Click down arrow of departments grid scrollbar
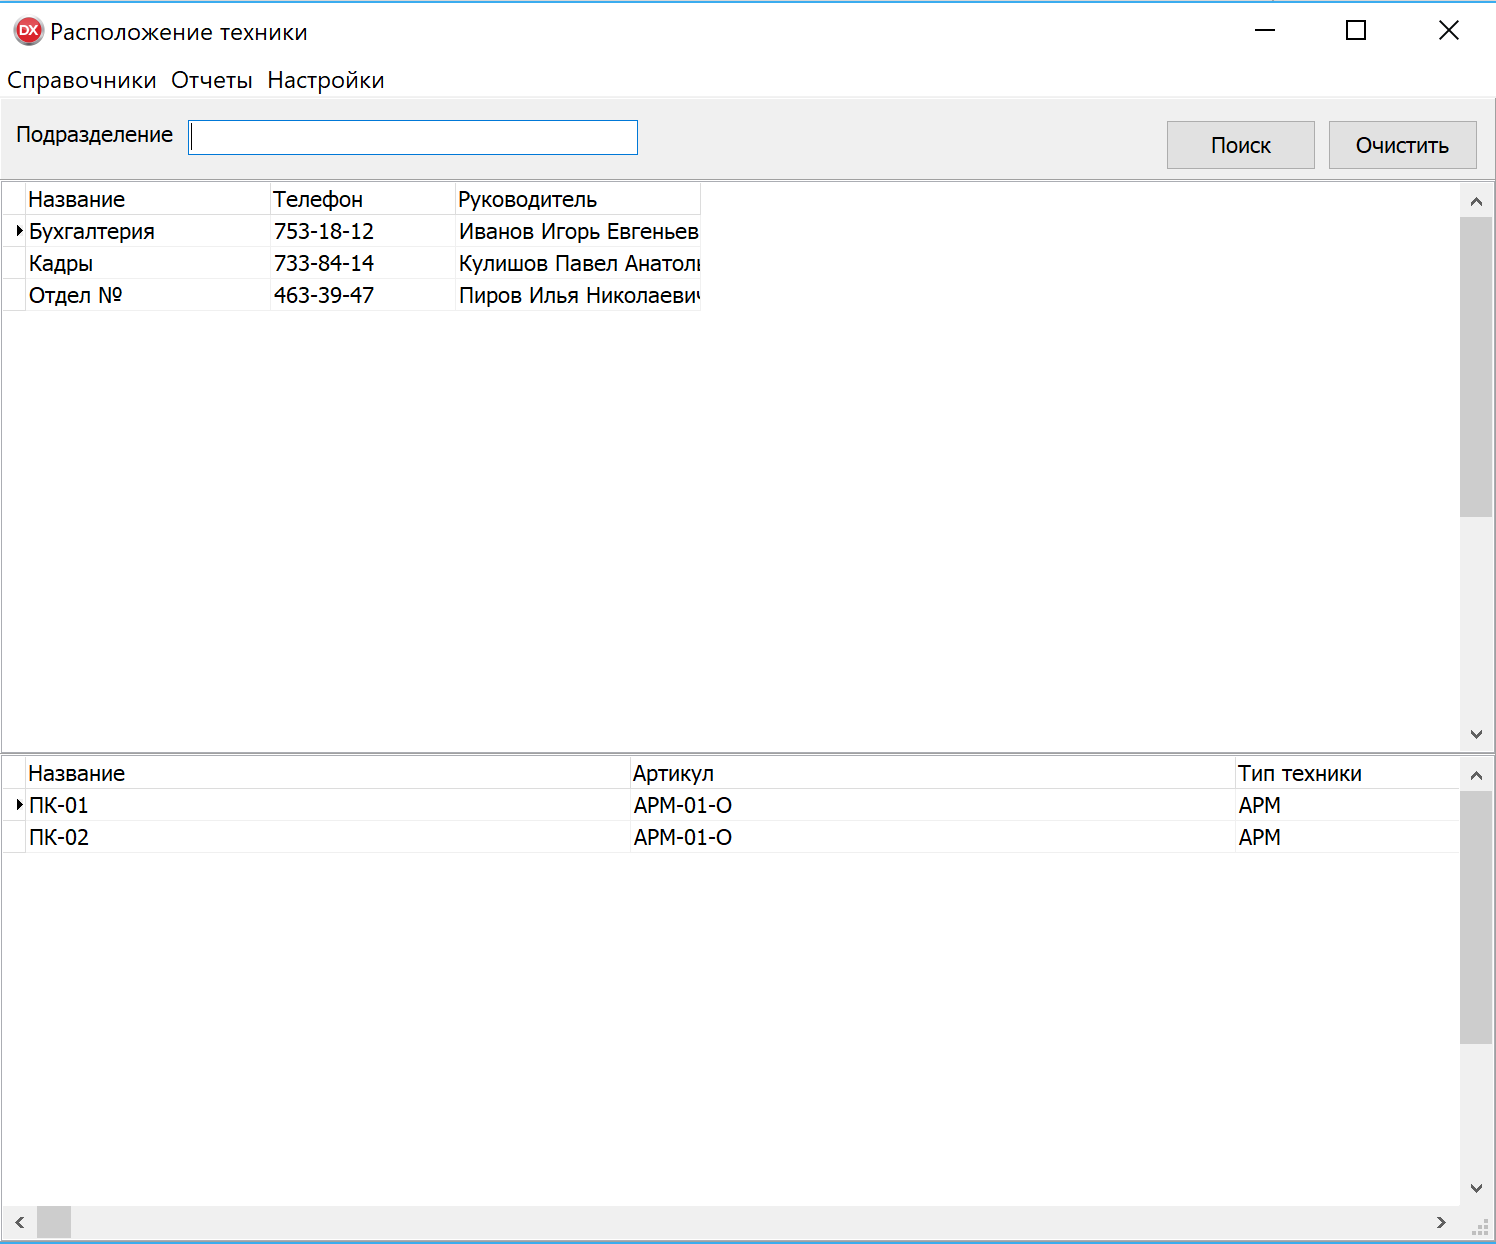The height and width of the screenshot is (1244, 1496). click(x=1476, y=734)
